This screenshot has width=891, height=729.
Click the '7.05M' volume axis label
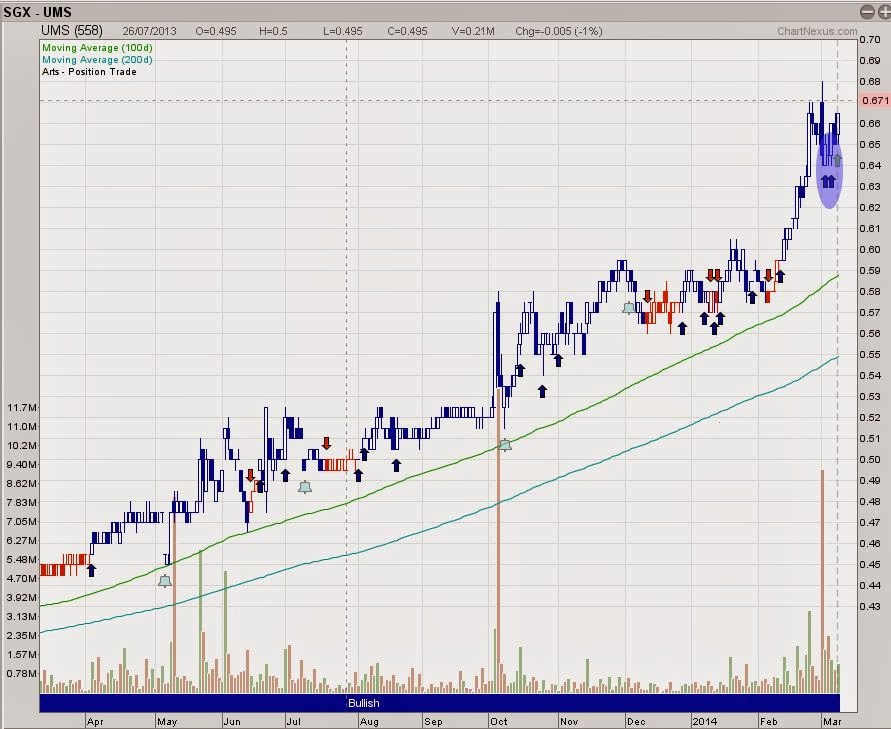[22, 521]
